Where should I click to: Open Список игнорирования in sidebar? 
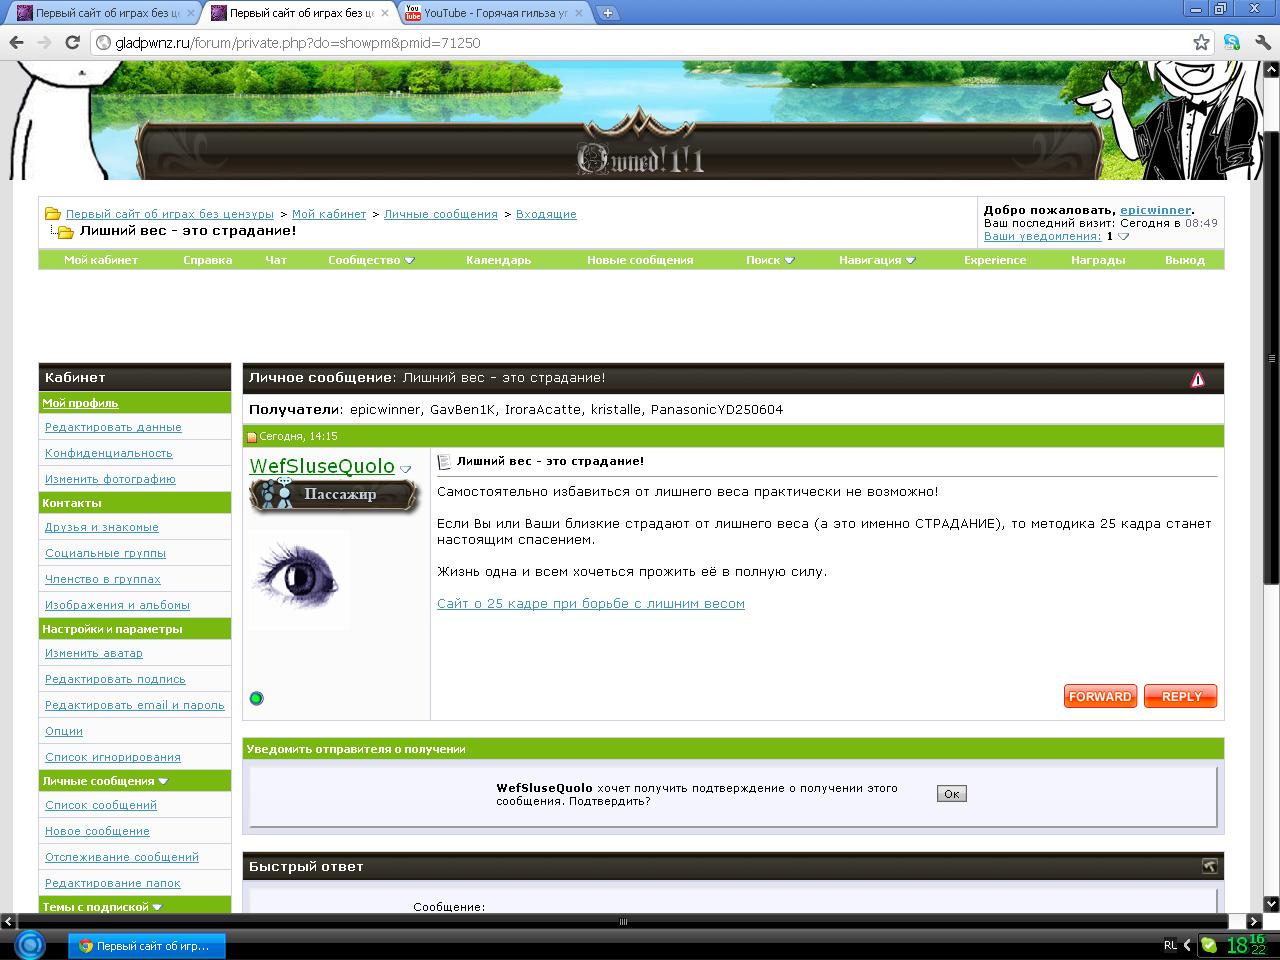[113, 757]
